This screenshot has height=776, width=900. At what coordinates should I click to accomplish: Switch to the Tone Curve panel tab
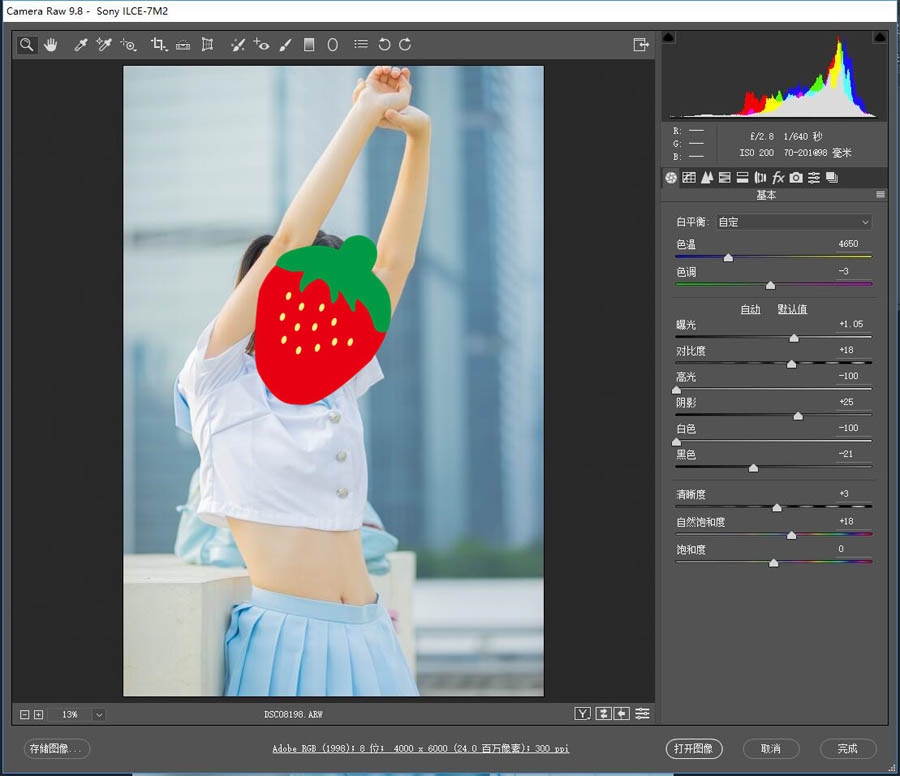click(x=688, y=178)
